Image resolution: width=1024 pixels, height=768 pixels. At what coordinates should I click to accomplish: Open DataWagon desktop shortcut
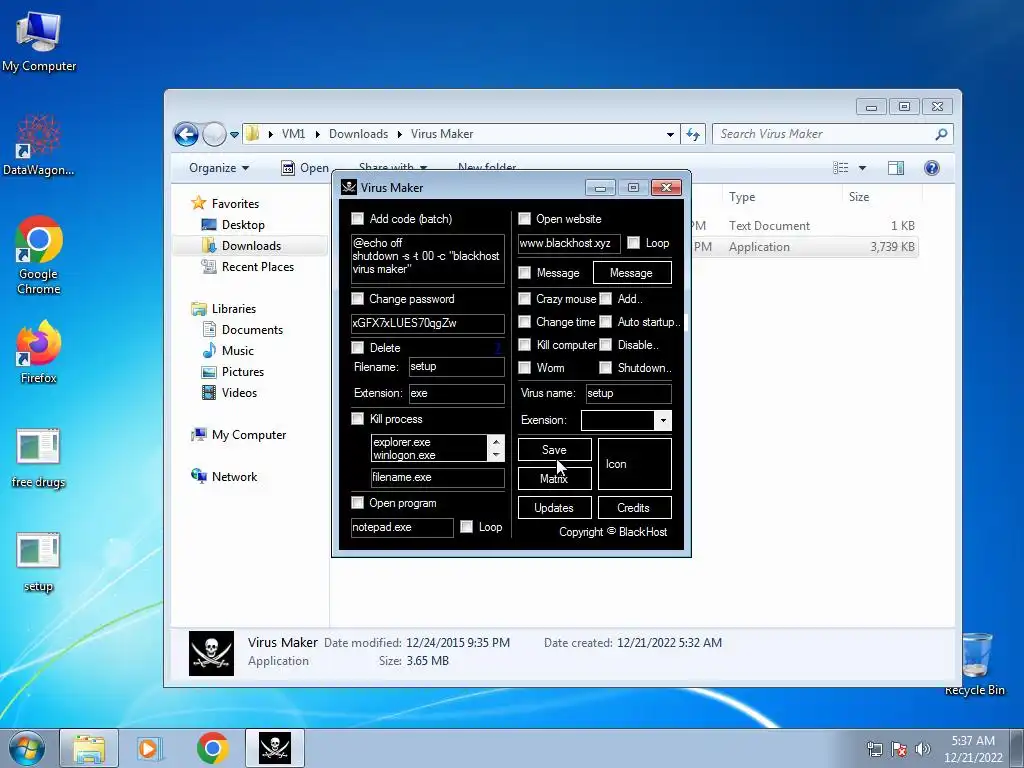(x=39, y=145)
